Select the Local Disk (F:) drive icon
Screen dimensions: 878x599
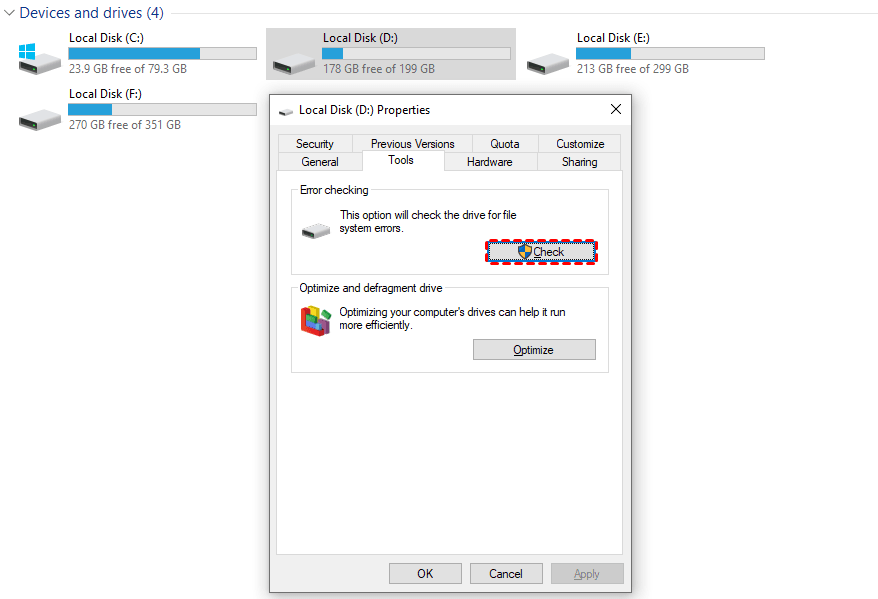point(39,120)
